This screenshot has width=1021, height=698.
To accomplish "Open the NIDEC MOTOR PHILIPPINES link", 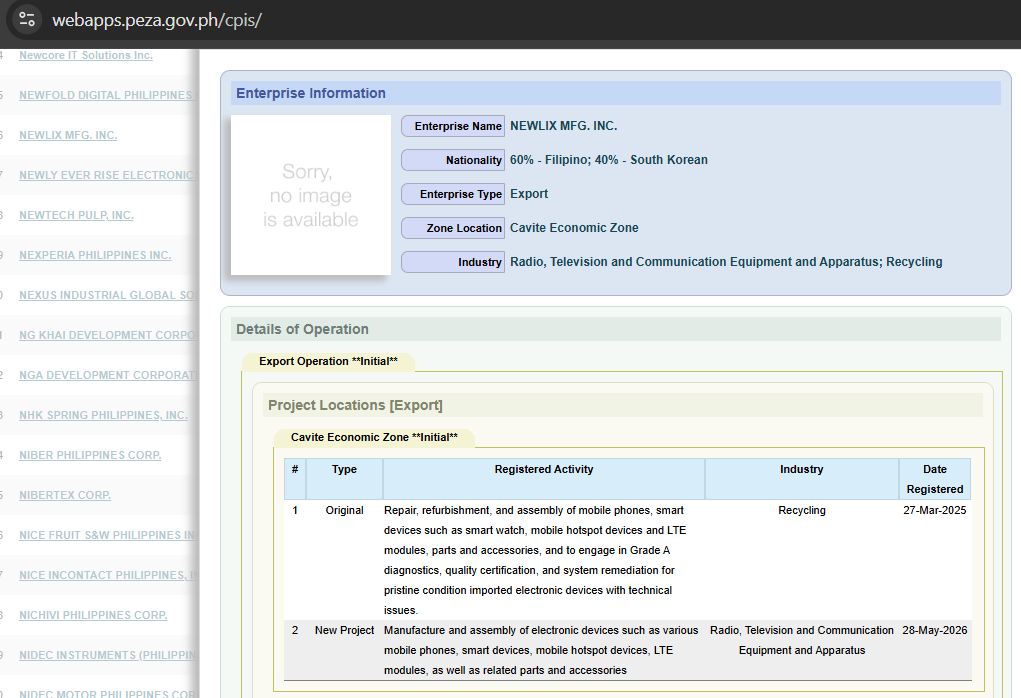I will [107, 694].
